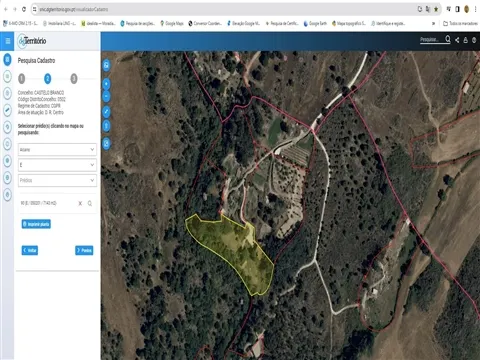Zoom in with the map plus button

coord(106,84)
